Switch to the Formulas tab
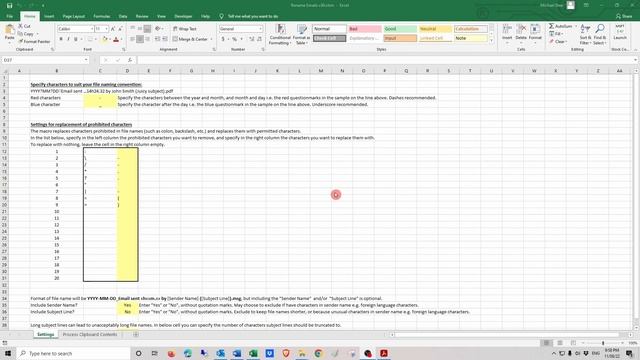This screenshot has width=640, height=360. click(x=102, y=16)
